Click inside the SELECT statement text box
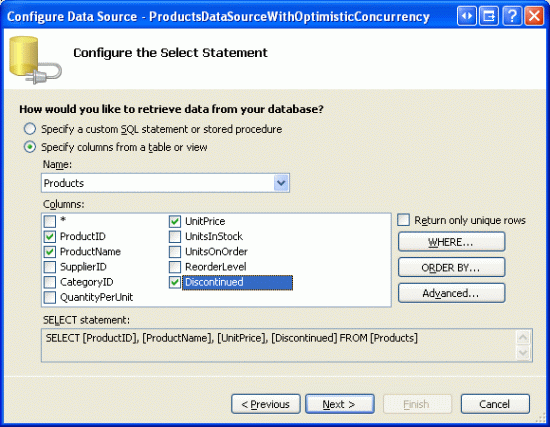 pos(279,345)
